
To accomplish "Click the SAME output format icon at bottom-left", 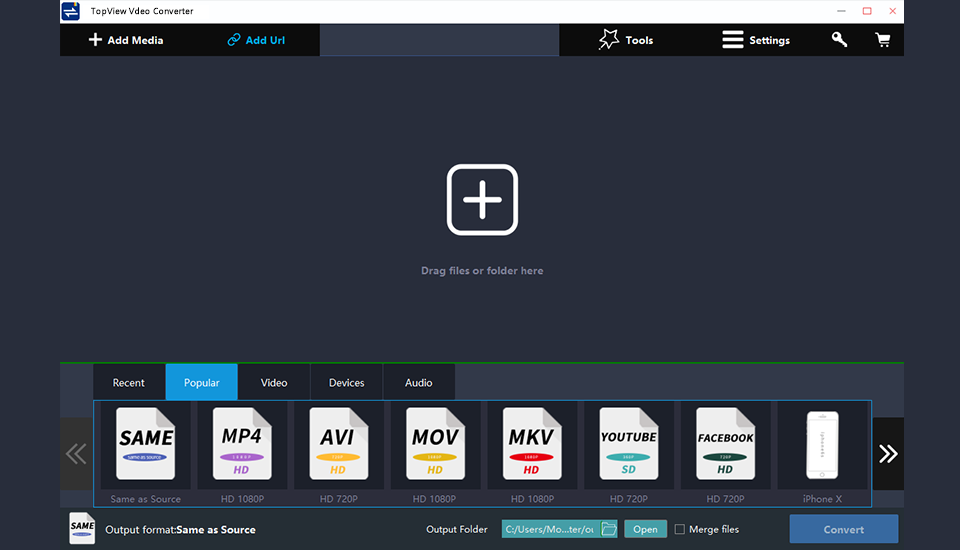I will [x=82, y=529].
